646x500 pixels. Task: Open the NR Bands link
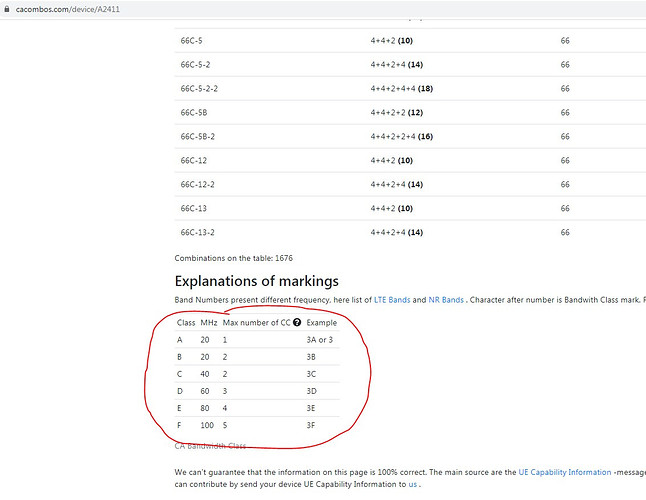pyautogui.click(x=446, y=300)
